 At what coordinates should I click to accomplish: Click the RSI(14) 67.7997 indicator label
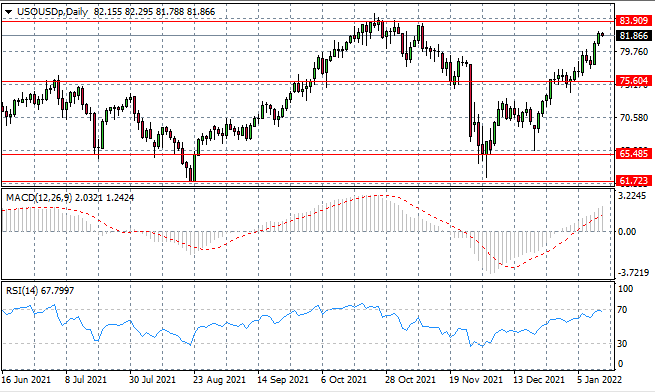(40, 290)
